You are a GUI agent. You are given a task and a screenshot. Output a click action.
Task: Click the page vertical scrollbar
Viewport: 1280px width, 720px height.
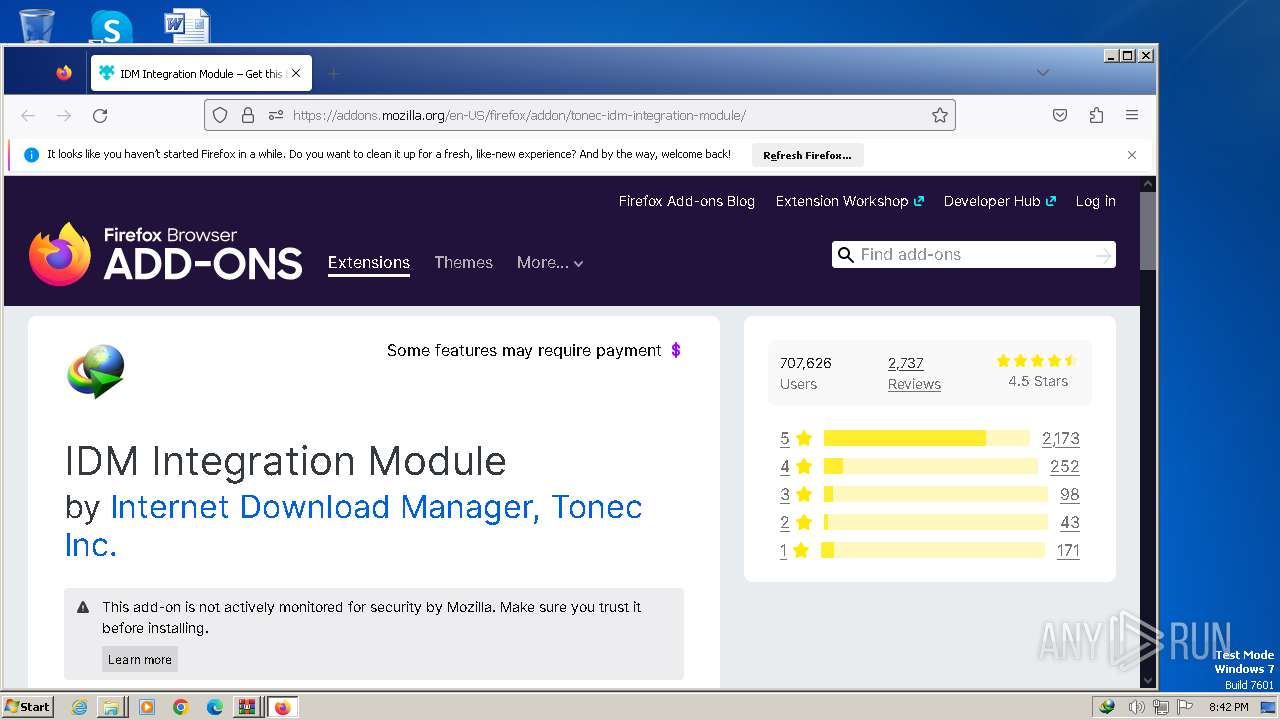(1148, 231)
